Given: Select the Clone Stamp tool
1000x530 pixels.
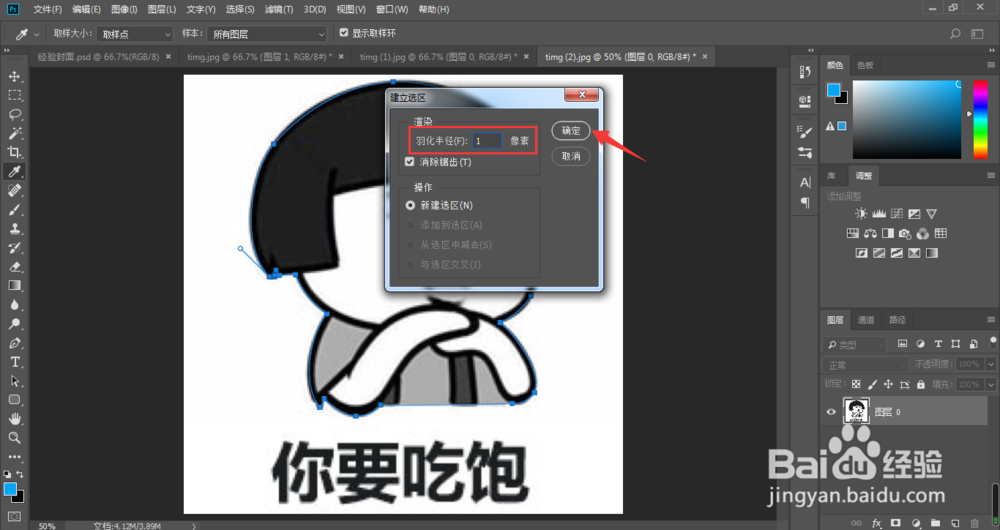Looking at the screenshot, I should coord(14,228).
